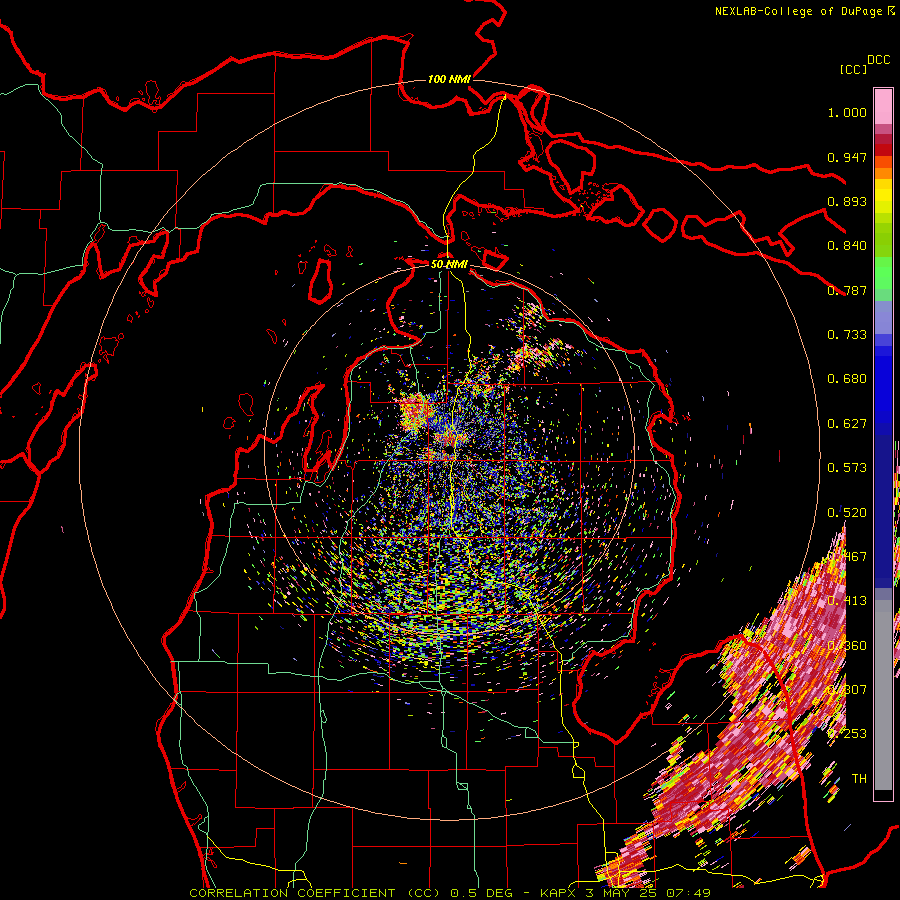The width and height of the screenshot is (900, 900).
Task: Pick the olive green colorbar segment near 0.840
Action: [x=883, y=240]
